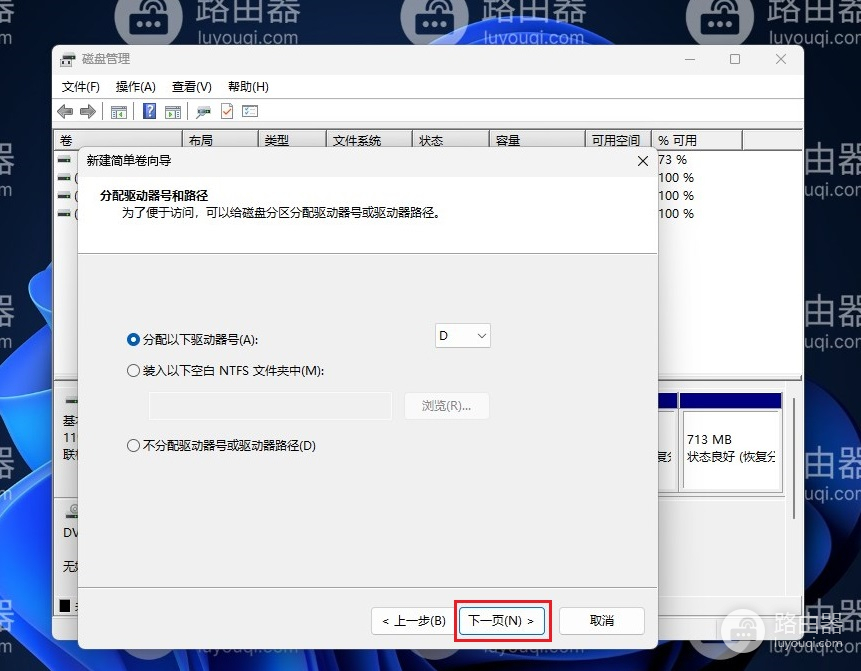Image resolution: width=861 pixels, height=671 pixels.
Task: Close the 新建简单卷向导 dialog
Action: click(x=642, y=161)
